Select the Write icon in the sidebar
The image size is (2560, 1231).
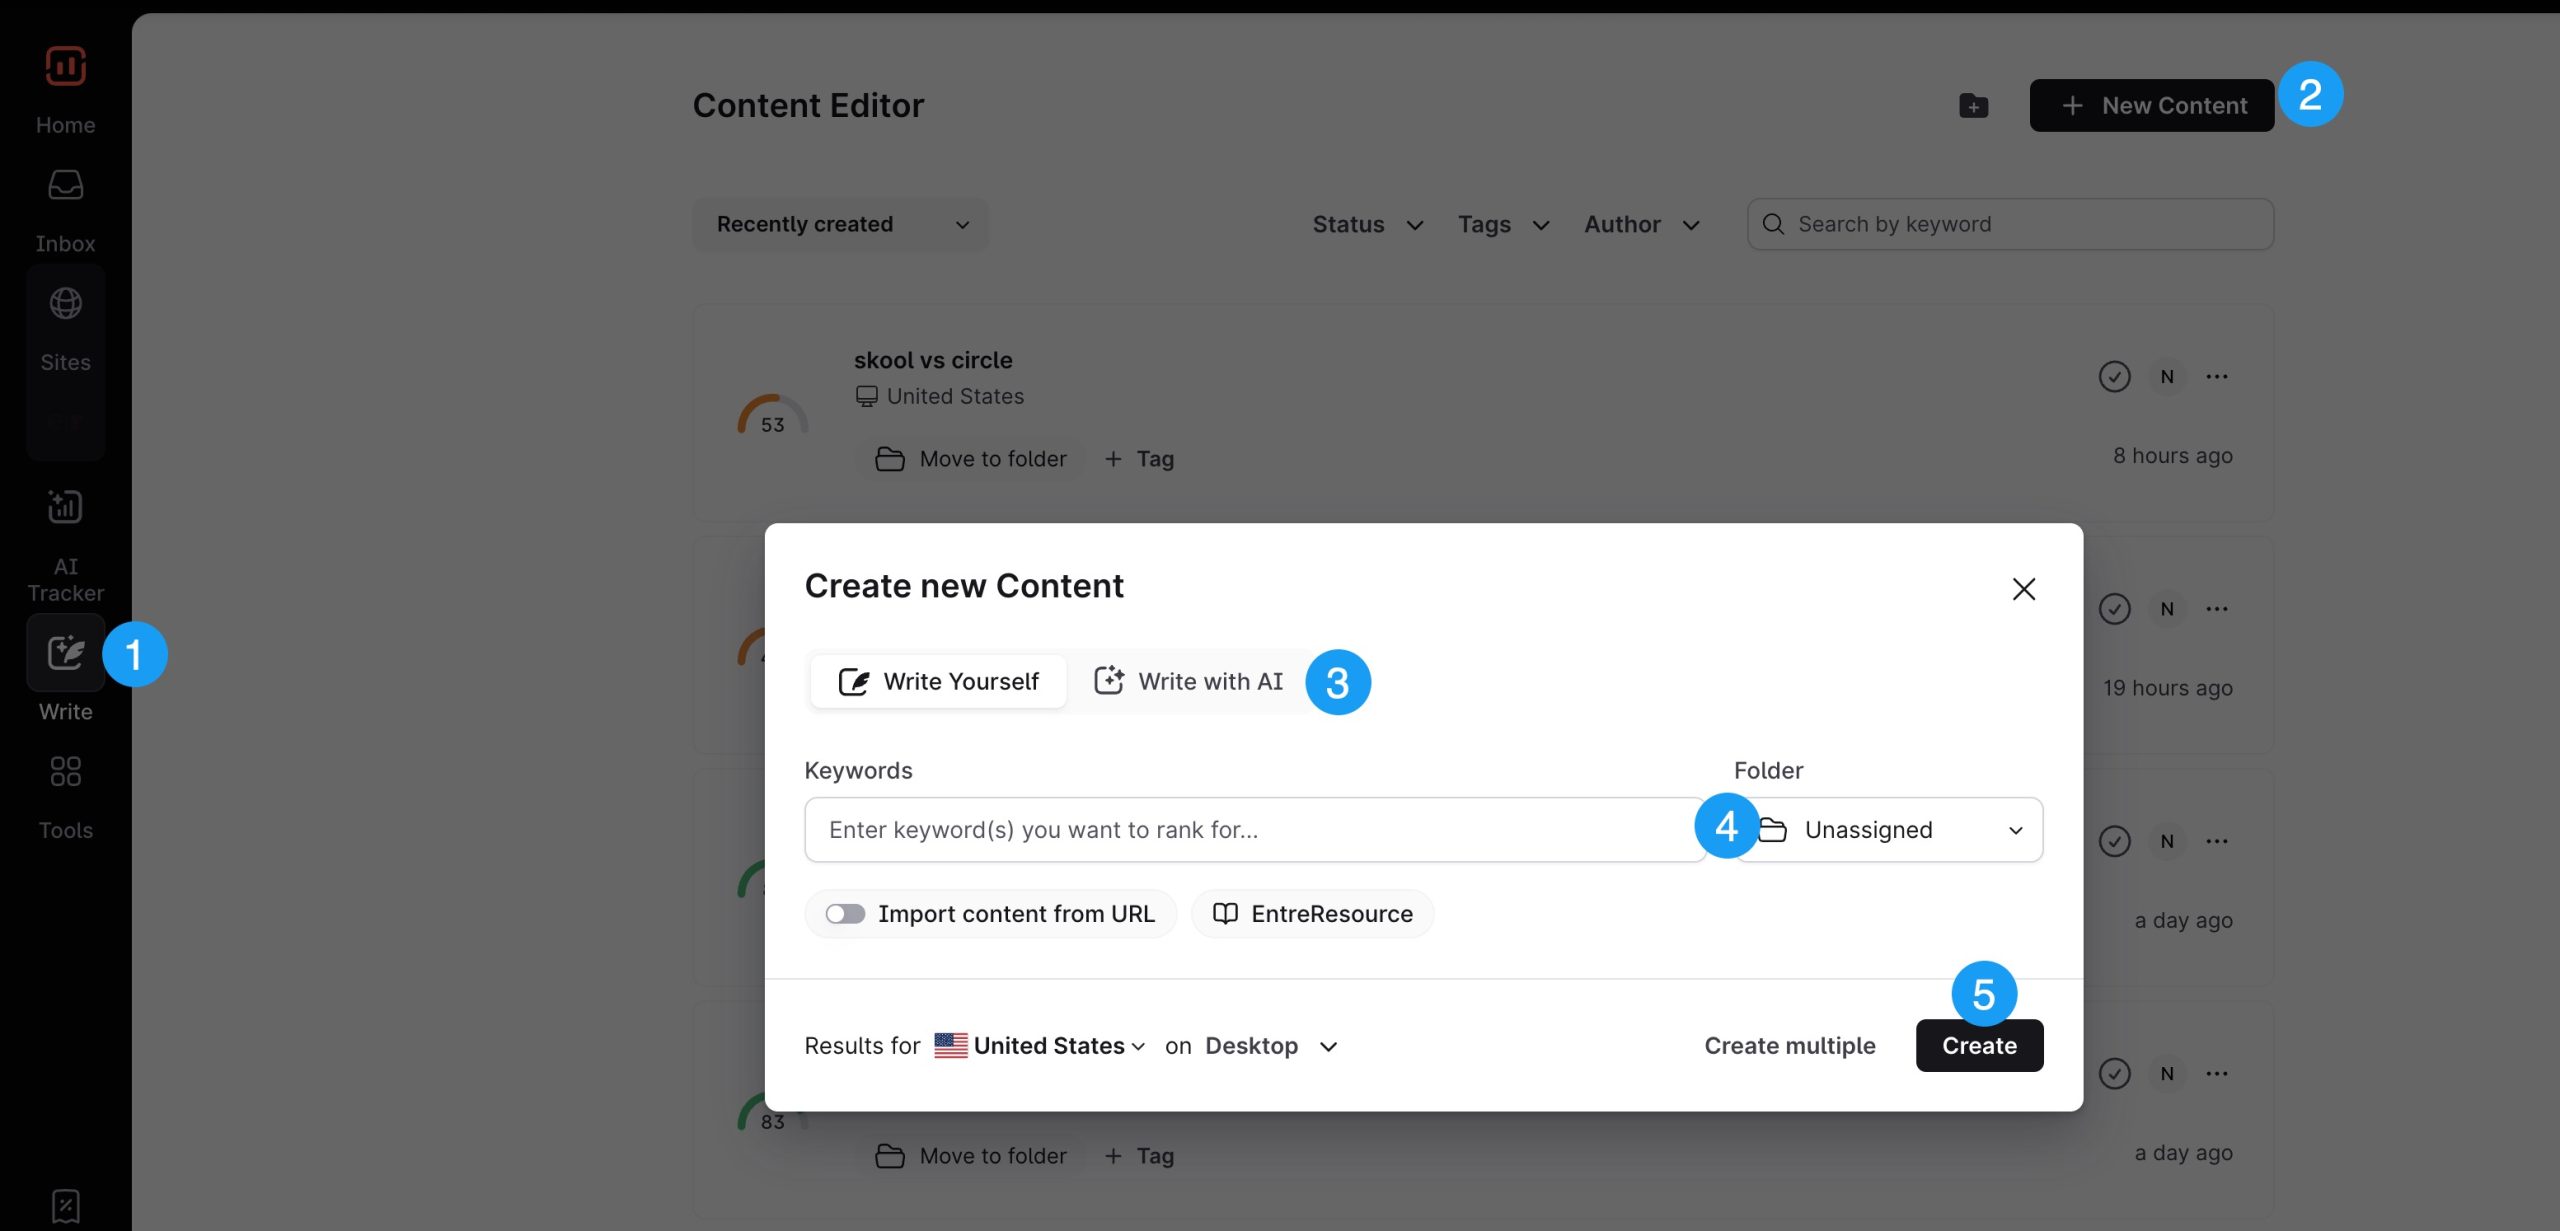click(64, 653)
